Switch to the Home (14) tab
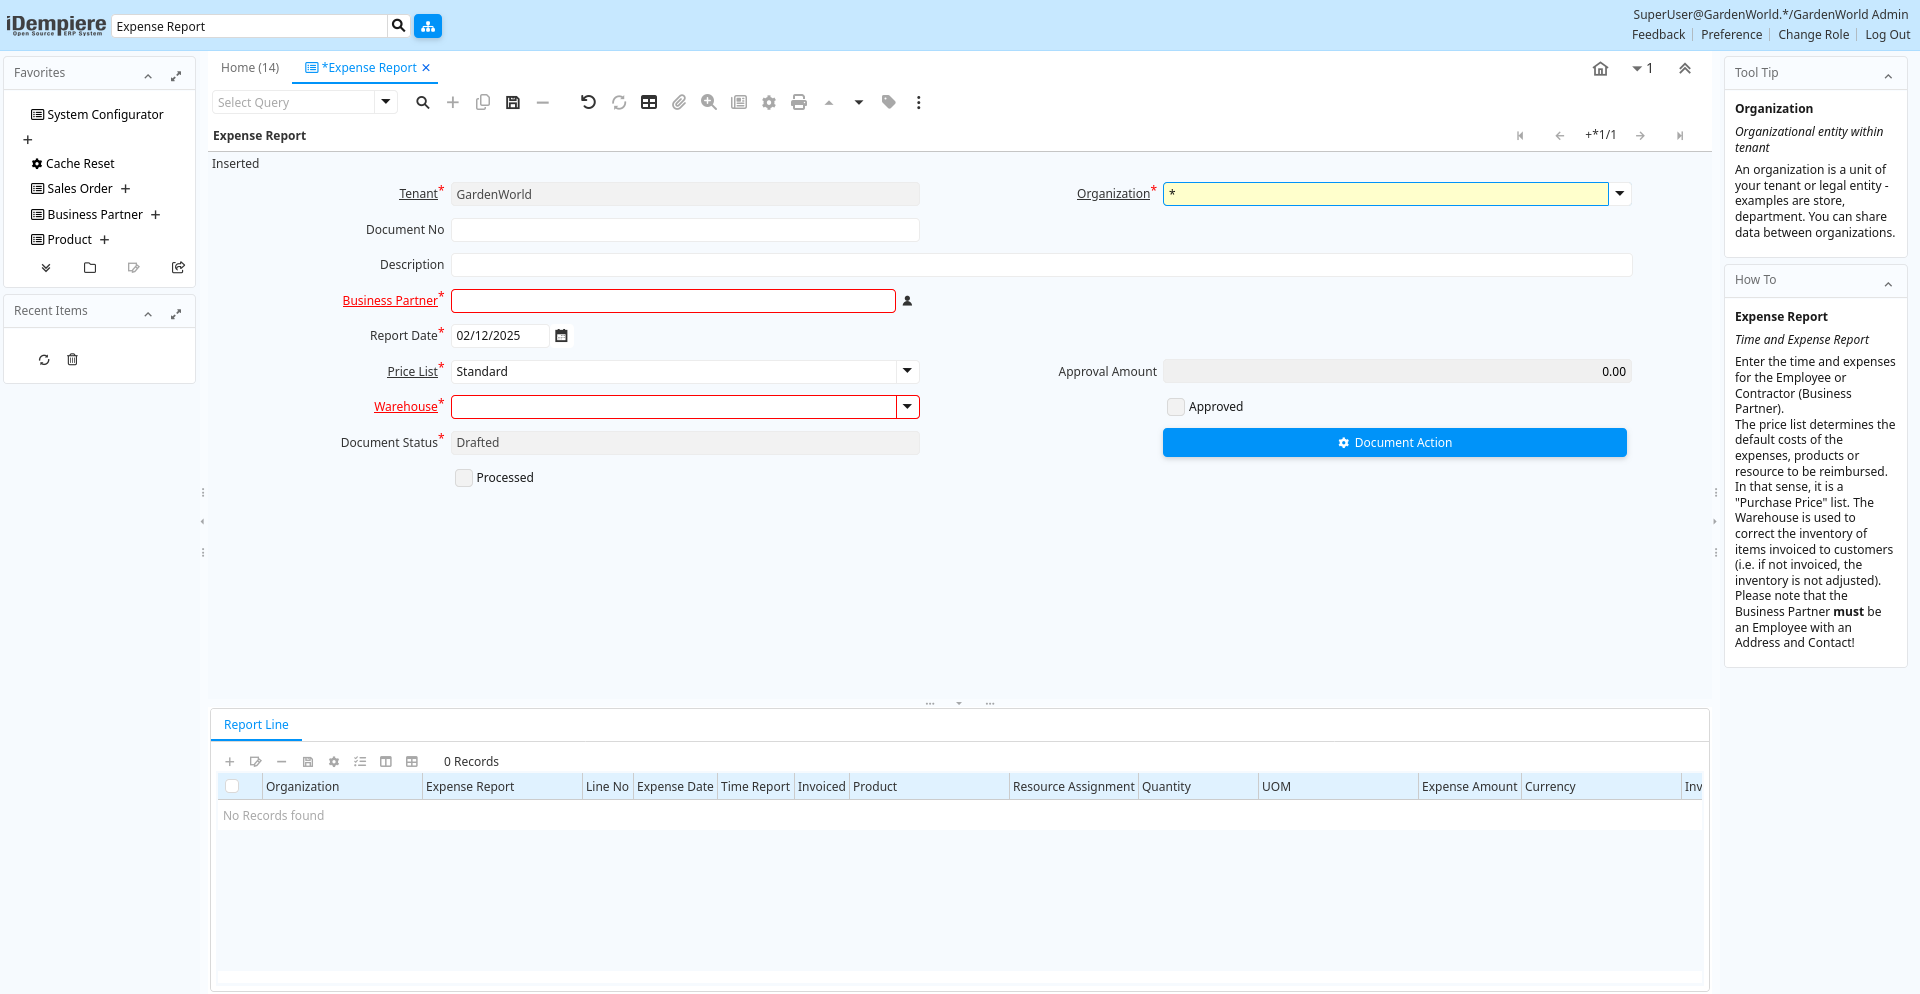Screen dimensions: 1920x994 click(x=250, y=68)
